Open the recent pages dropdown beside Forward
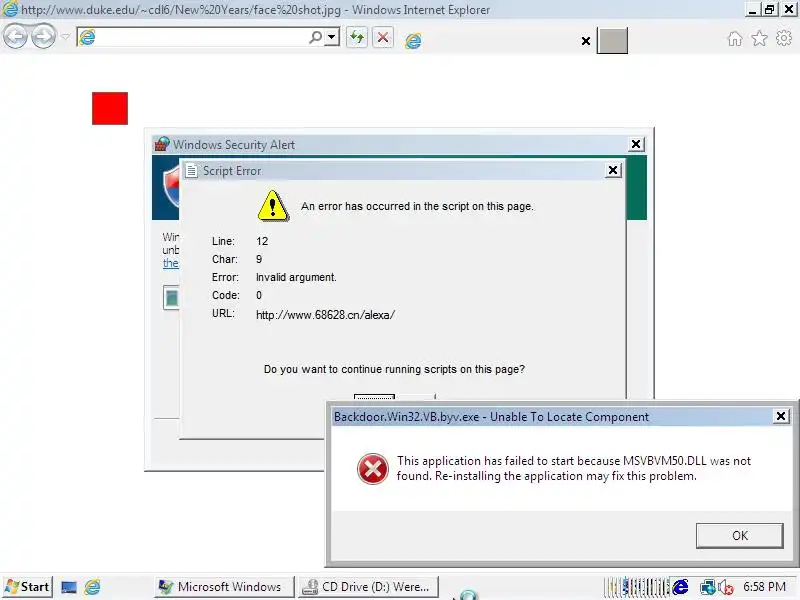Screen dimensions: 800x600 (x=65, y=37)
